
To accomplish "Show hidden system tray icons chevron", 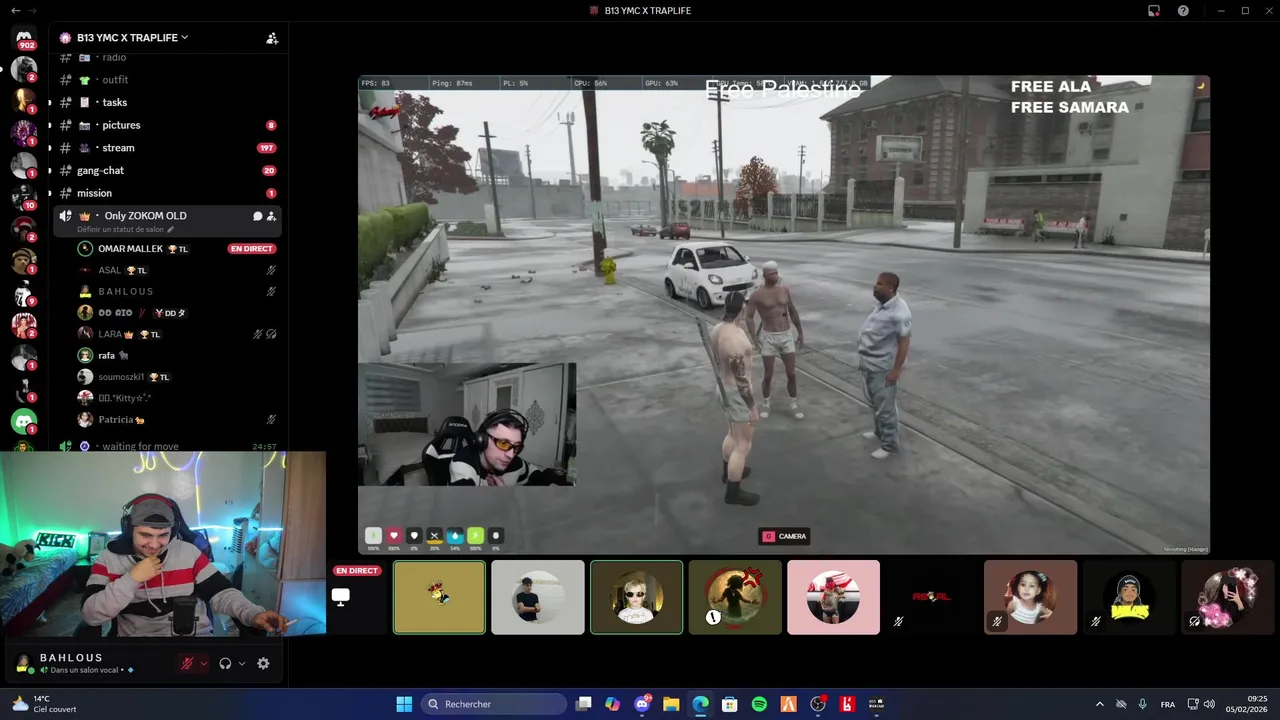I will point(1100,704).
